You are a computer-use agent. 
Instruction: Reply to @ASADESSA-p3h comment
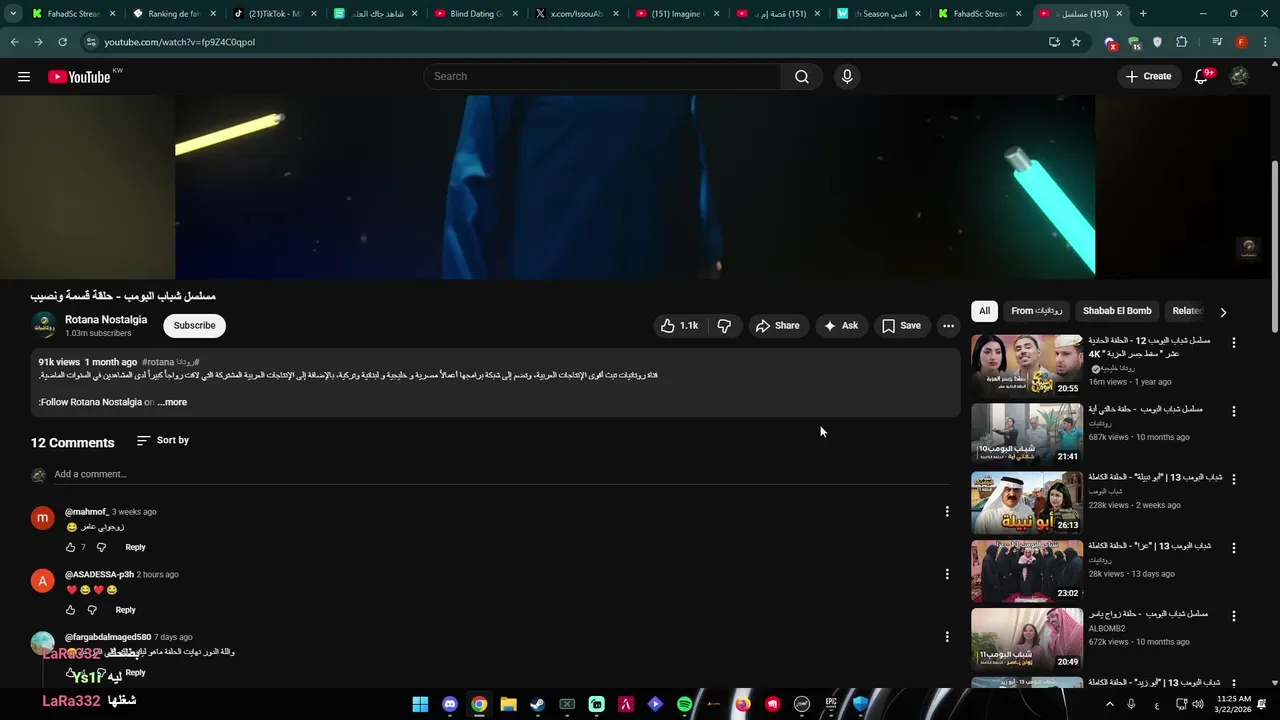(x=125, y=610)
